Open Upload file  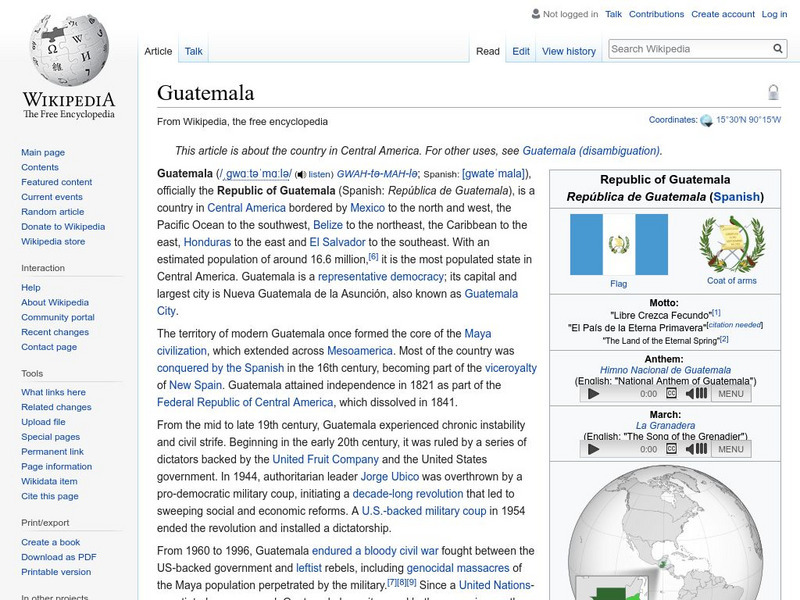43,422
